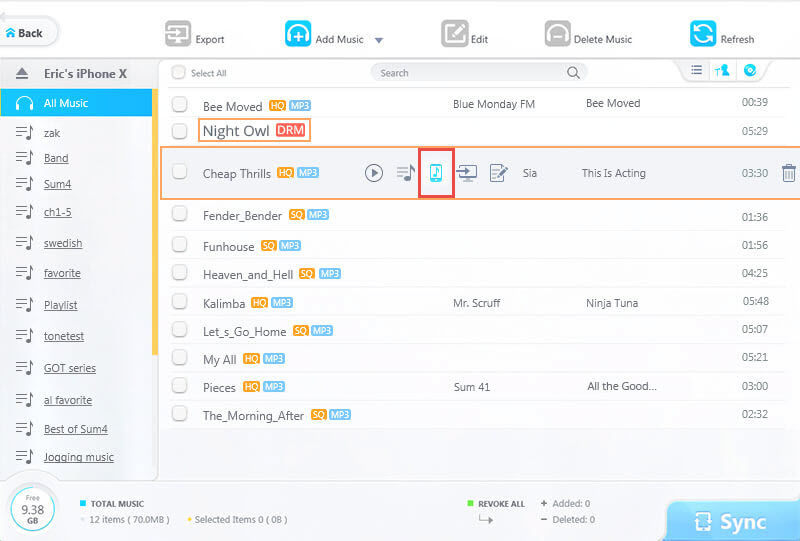Screen dimensions: 800x541
Task: Click the Edit toolbar icon
Action: coord(455,34)
